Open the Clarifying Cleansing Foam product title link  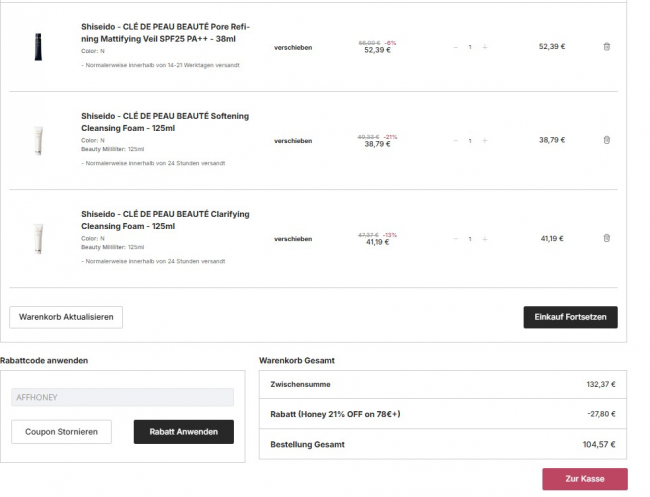coord(165,219)
